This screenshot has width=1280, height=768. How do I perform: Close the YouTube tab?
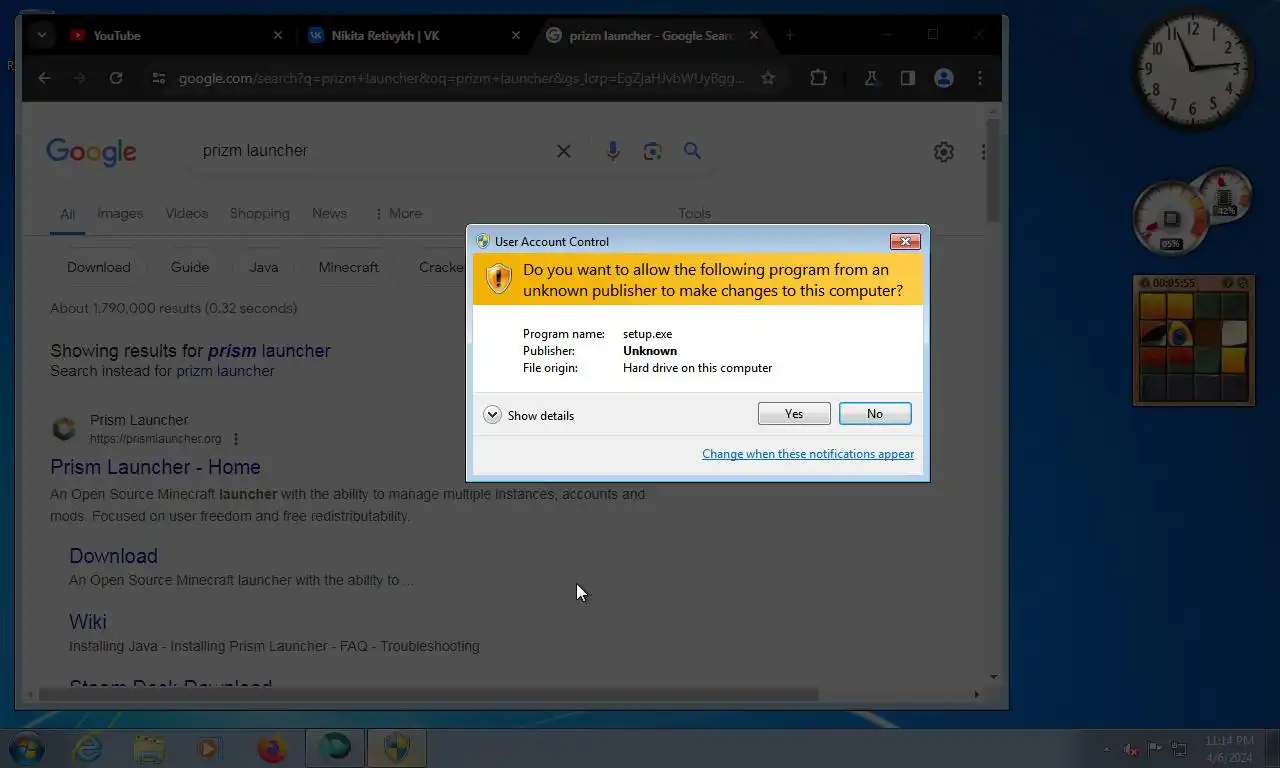pyautogui.click(x=278, y=35)
